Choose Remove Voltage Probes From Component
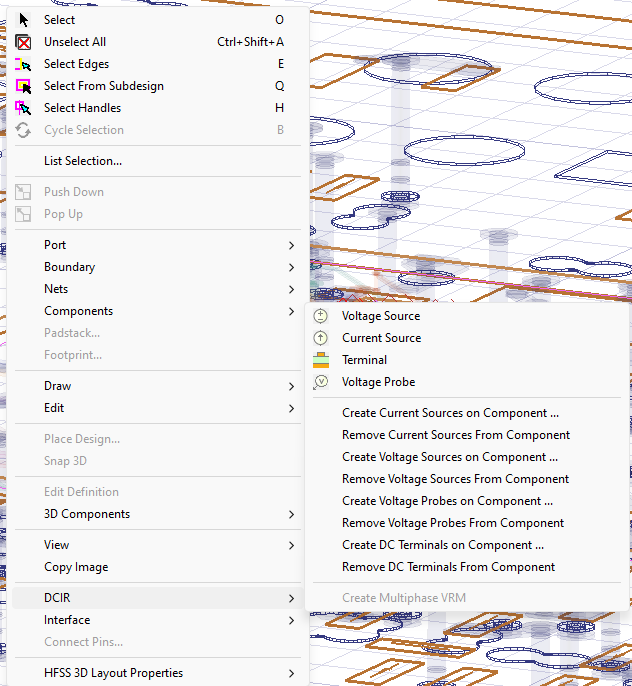The image size is (632, 686). (467, 523)
